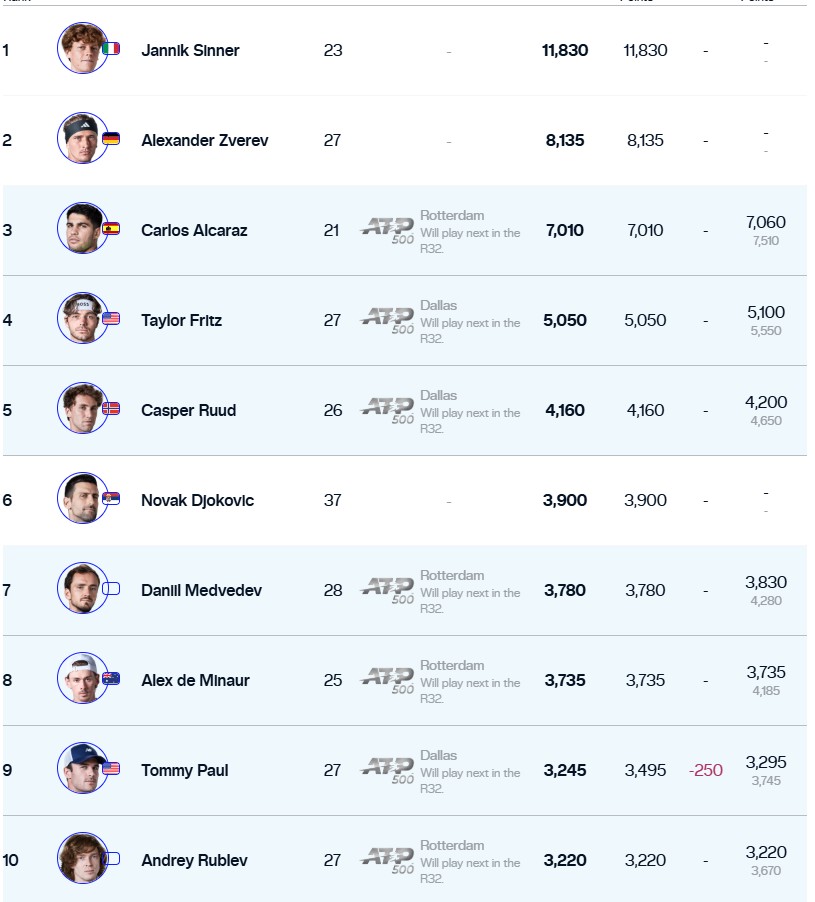Image resolution: width=815 pixels, height=902 pixels.
Task: Click the Australian flag beside Alex de Minaur
Action: (x=111, y=679)
